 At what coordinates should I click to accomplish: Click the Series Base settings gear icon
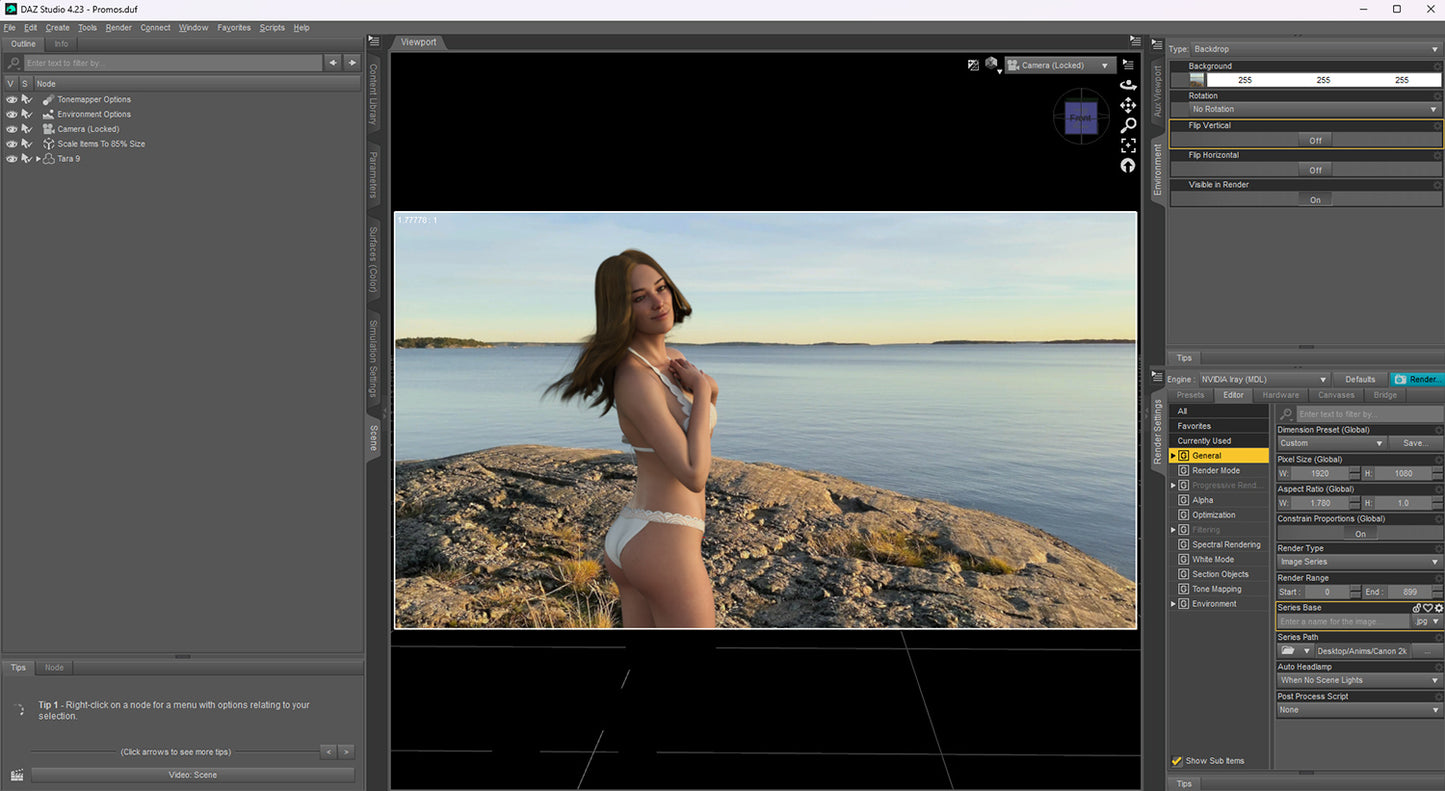pos(1439,608)
